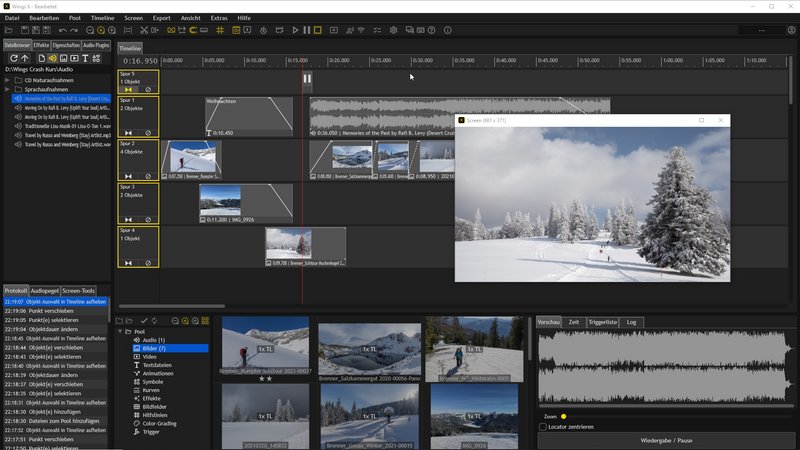Switch to the Audiopegel tab
Viewport: 800px width, 450px height.
[x=44, y=291]
